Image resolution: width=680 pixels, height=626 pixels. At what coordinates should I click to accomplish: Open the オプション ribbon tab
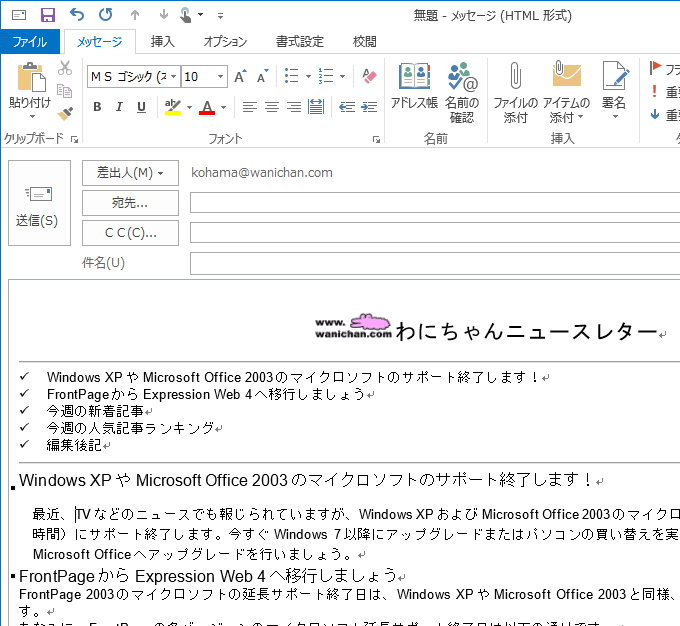(x=226, y=42)
